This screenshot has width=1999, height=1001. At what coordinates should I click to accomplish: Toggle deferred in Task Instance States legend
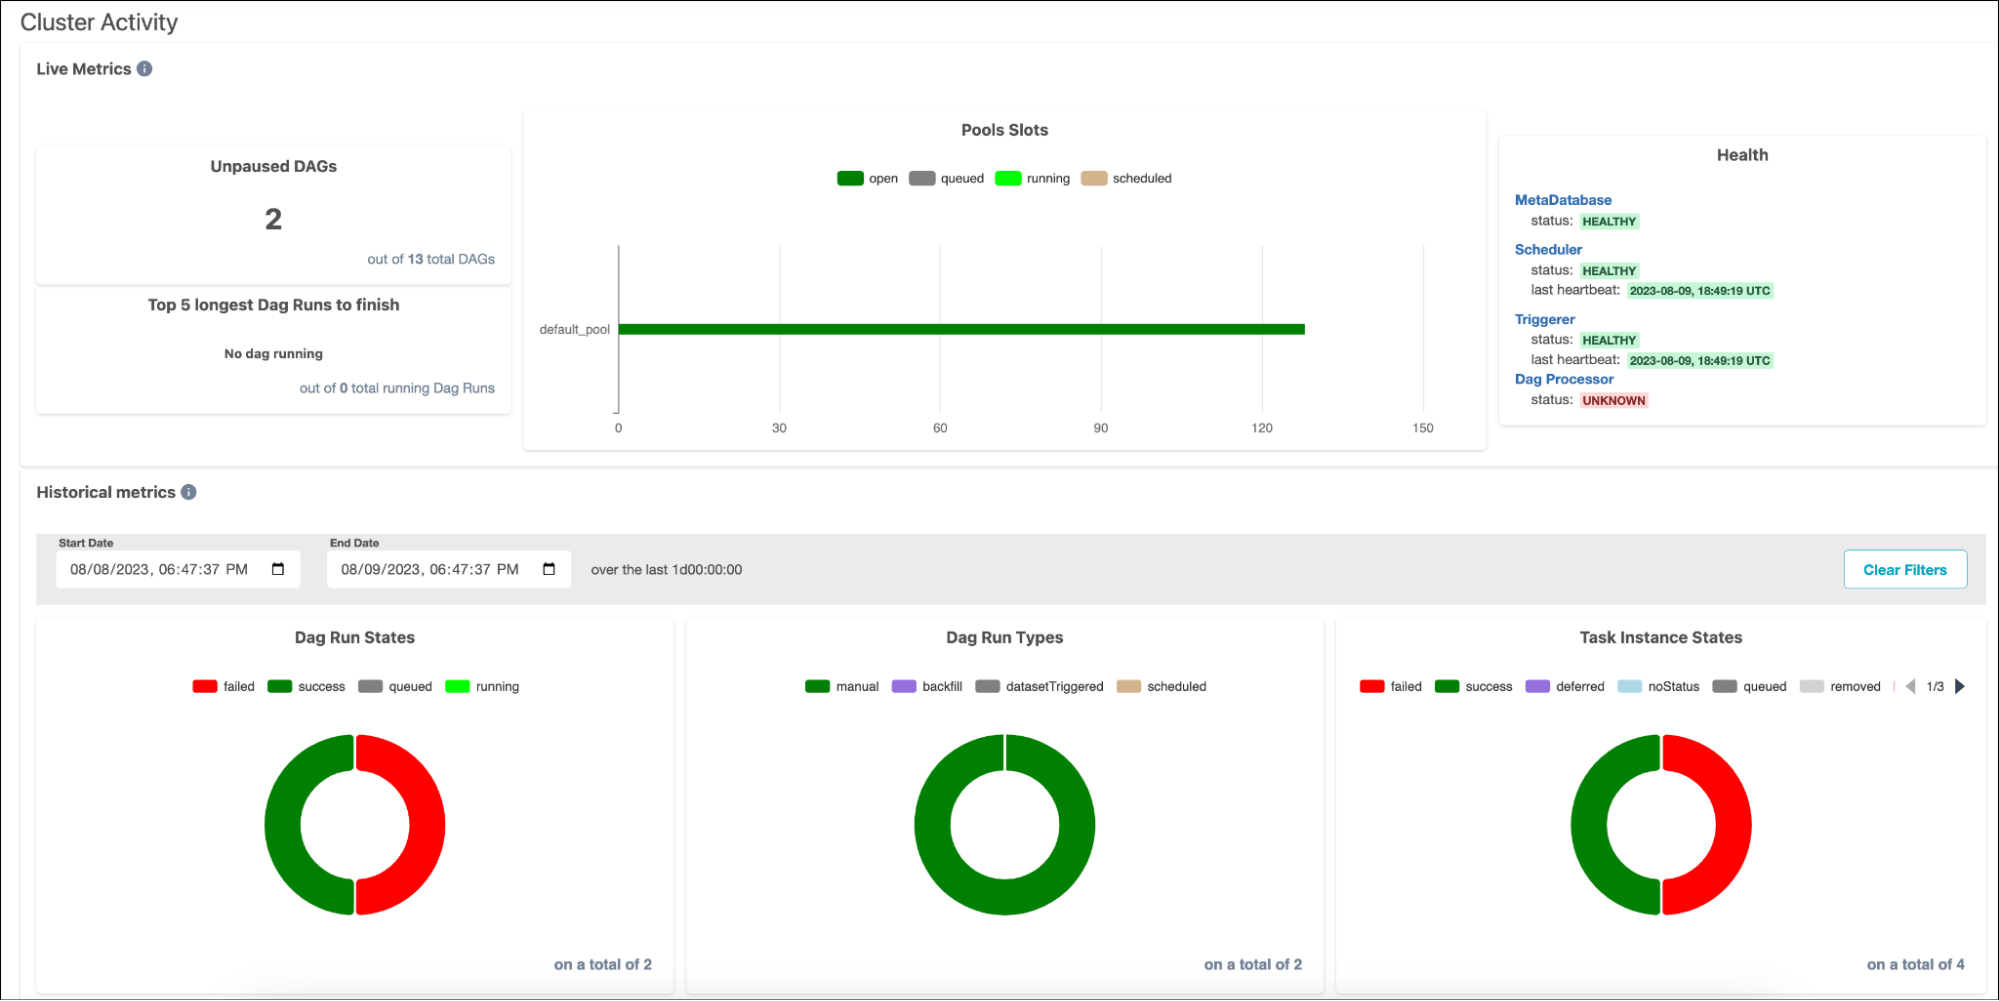click(x=1564, y=687)
